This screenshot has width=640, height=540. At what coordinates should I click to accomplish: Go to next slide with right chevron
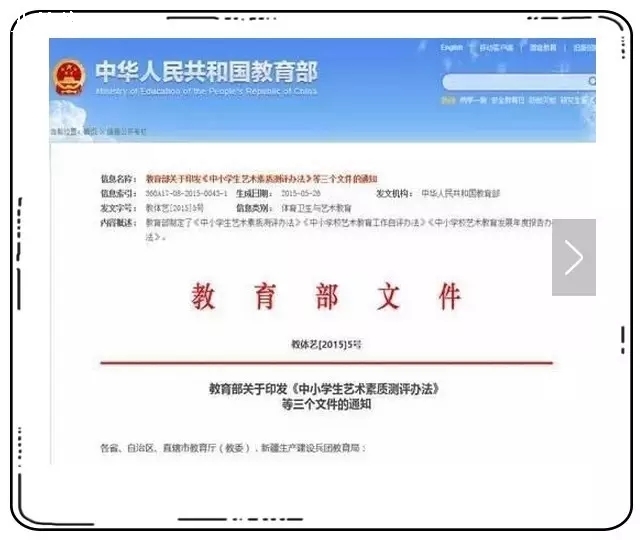tap(574, 257)
